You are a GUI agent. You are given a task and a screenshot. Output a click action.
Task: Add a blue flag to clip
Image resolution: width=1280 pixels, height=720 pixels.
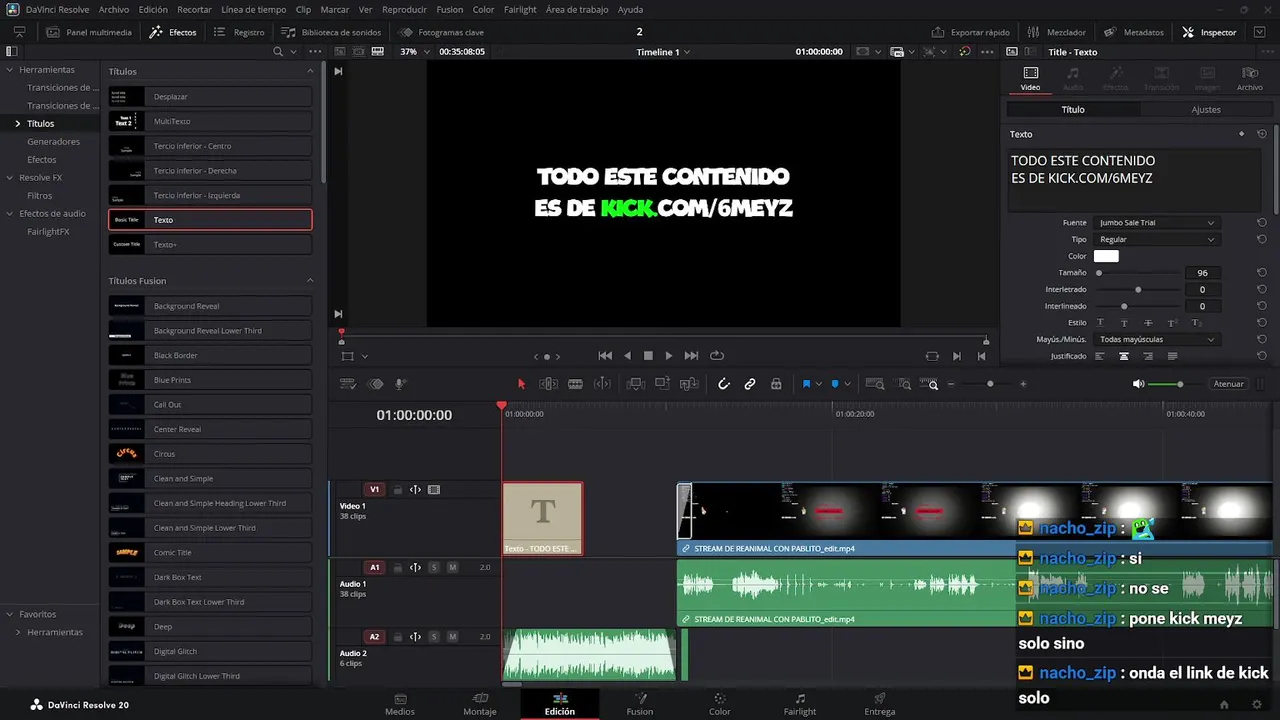coord(806,384)
